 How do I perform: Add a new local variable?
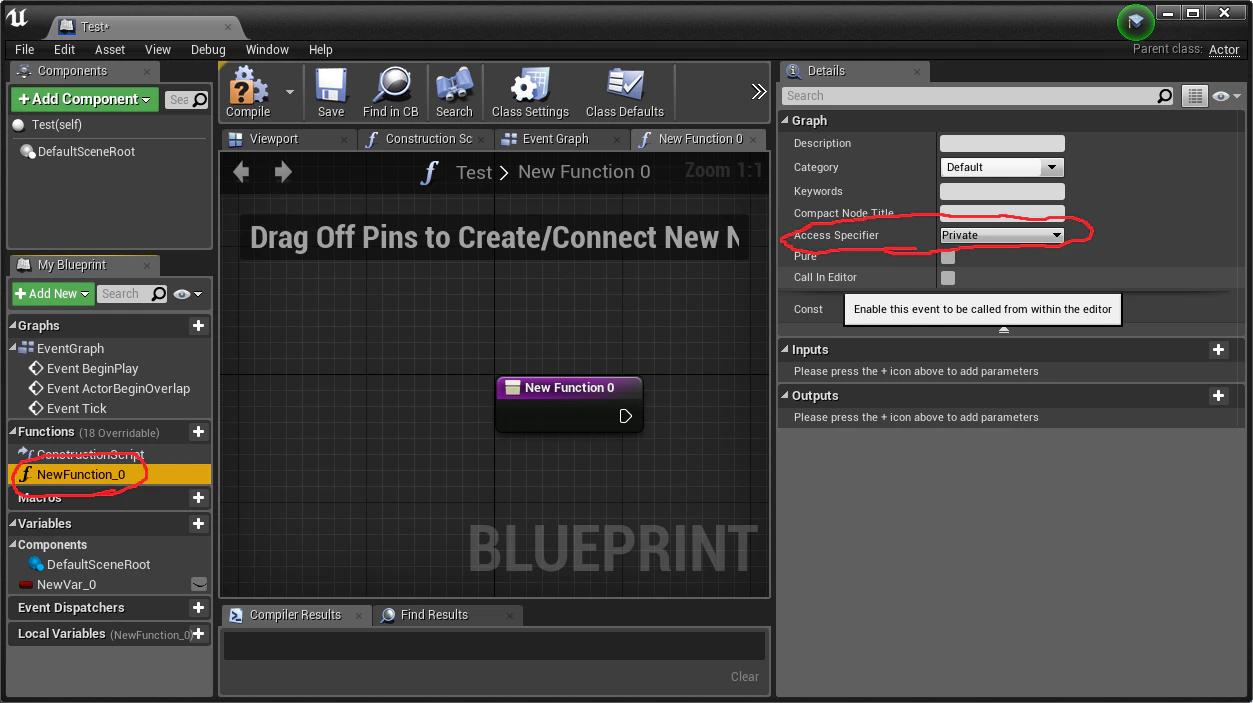coord(198,634)
